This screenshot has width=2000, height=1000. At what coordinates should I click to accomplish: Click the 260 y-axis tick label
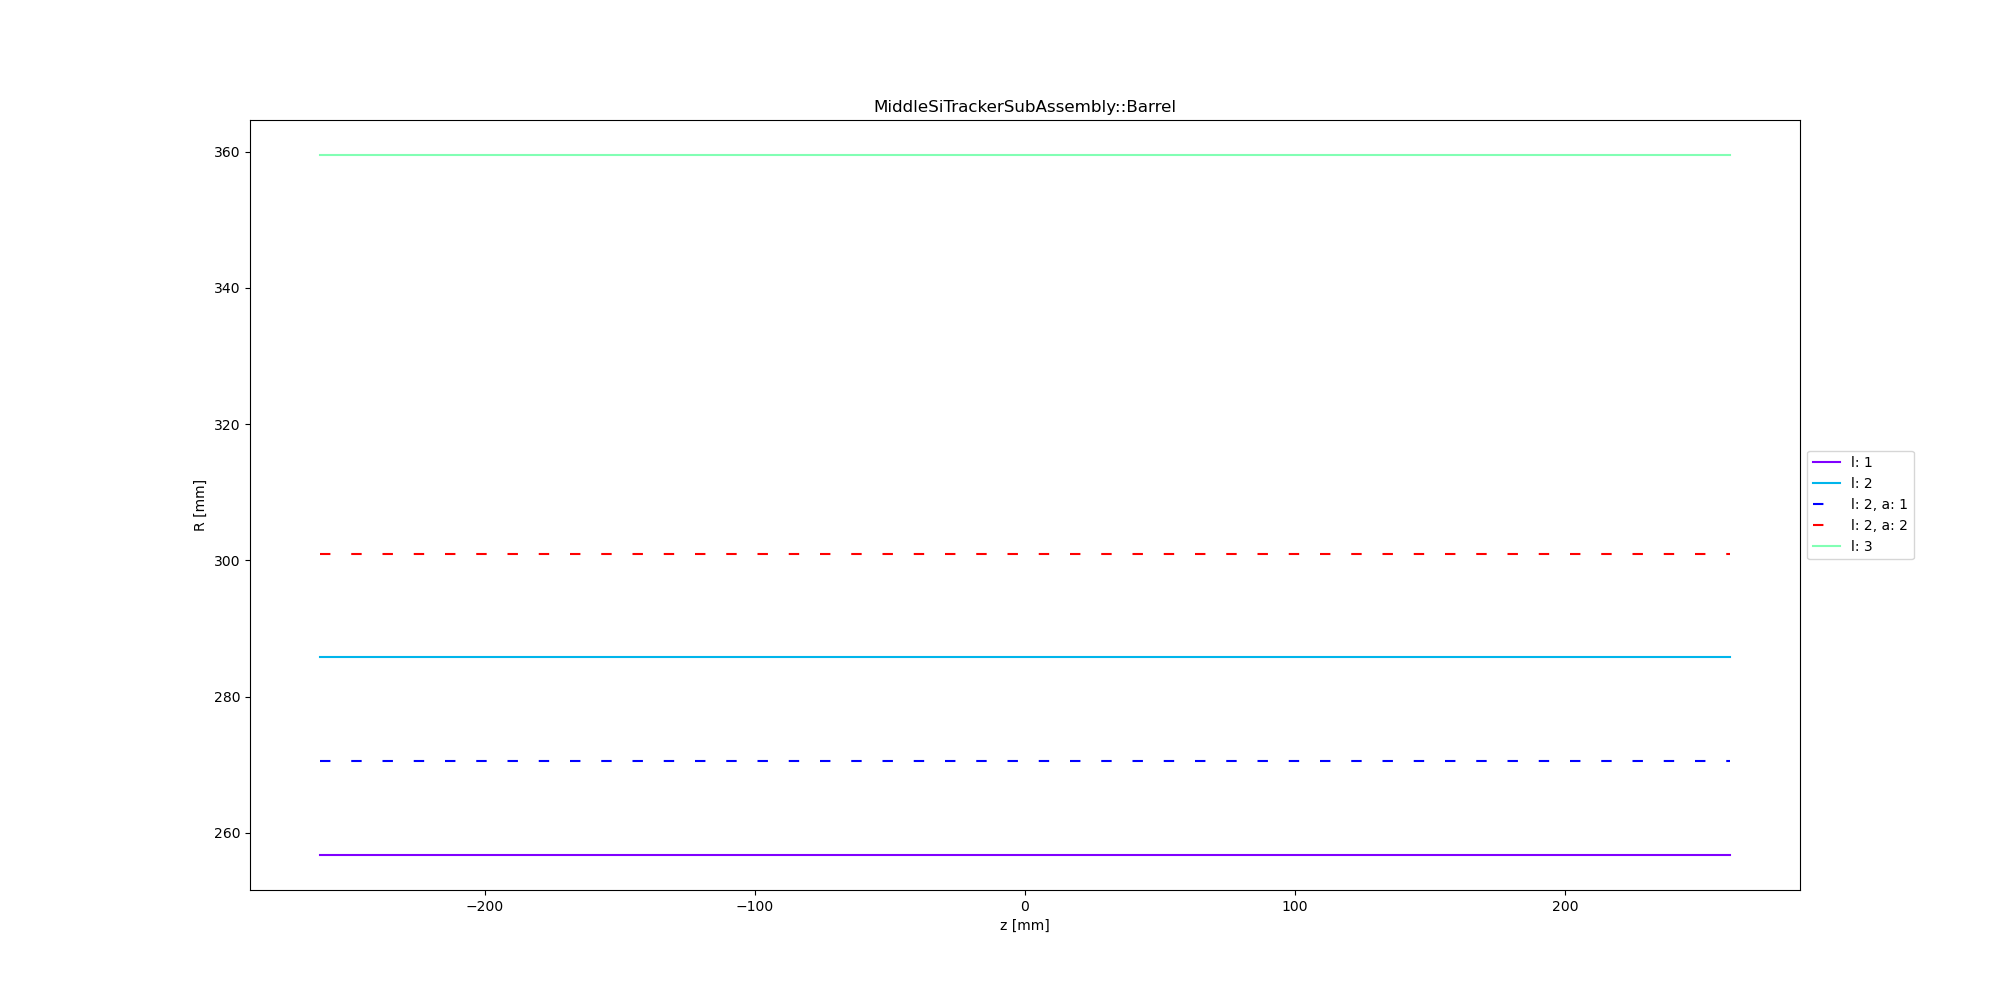226,833
